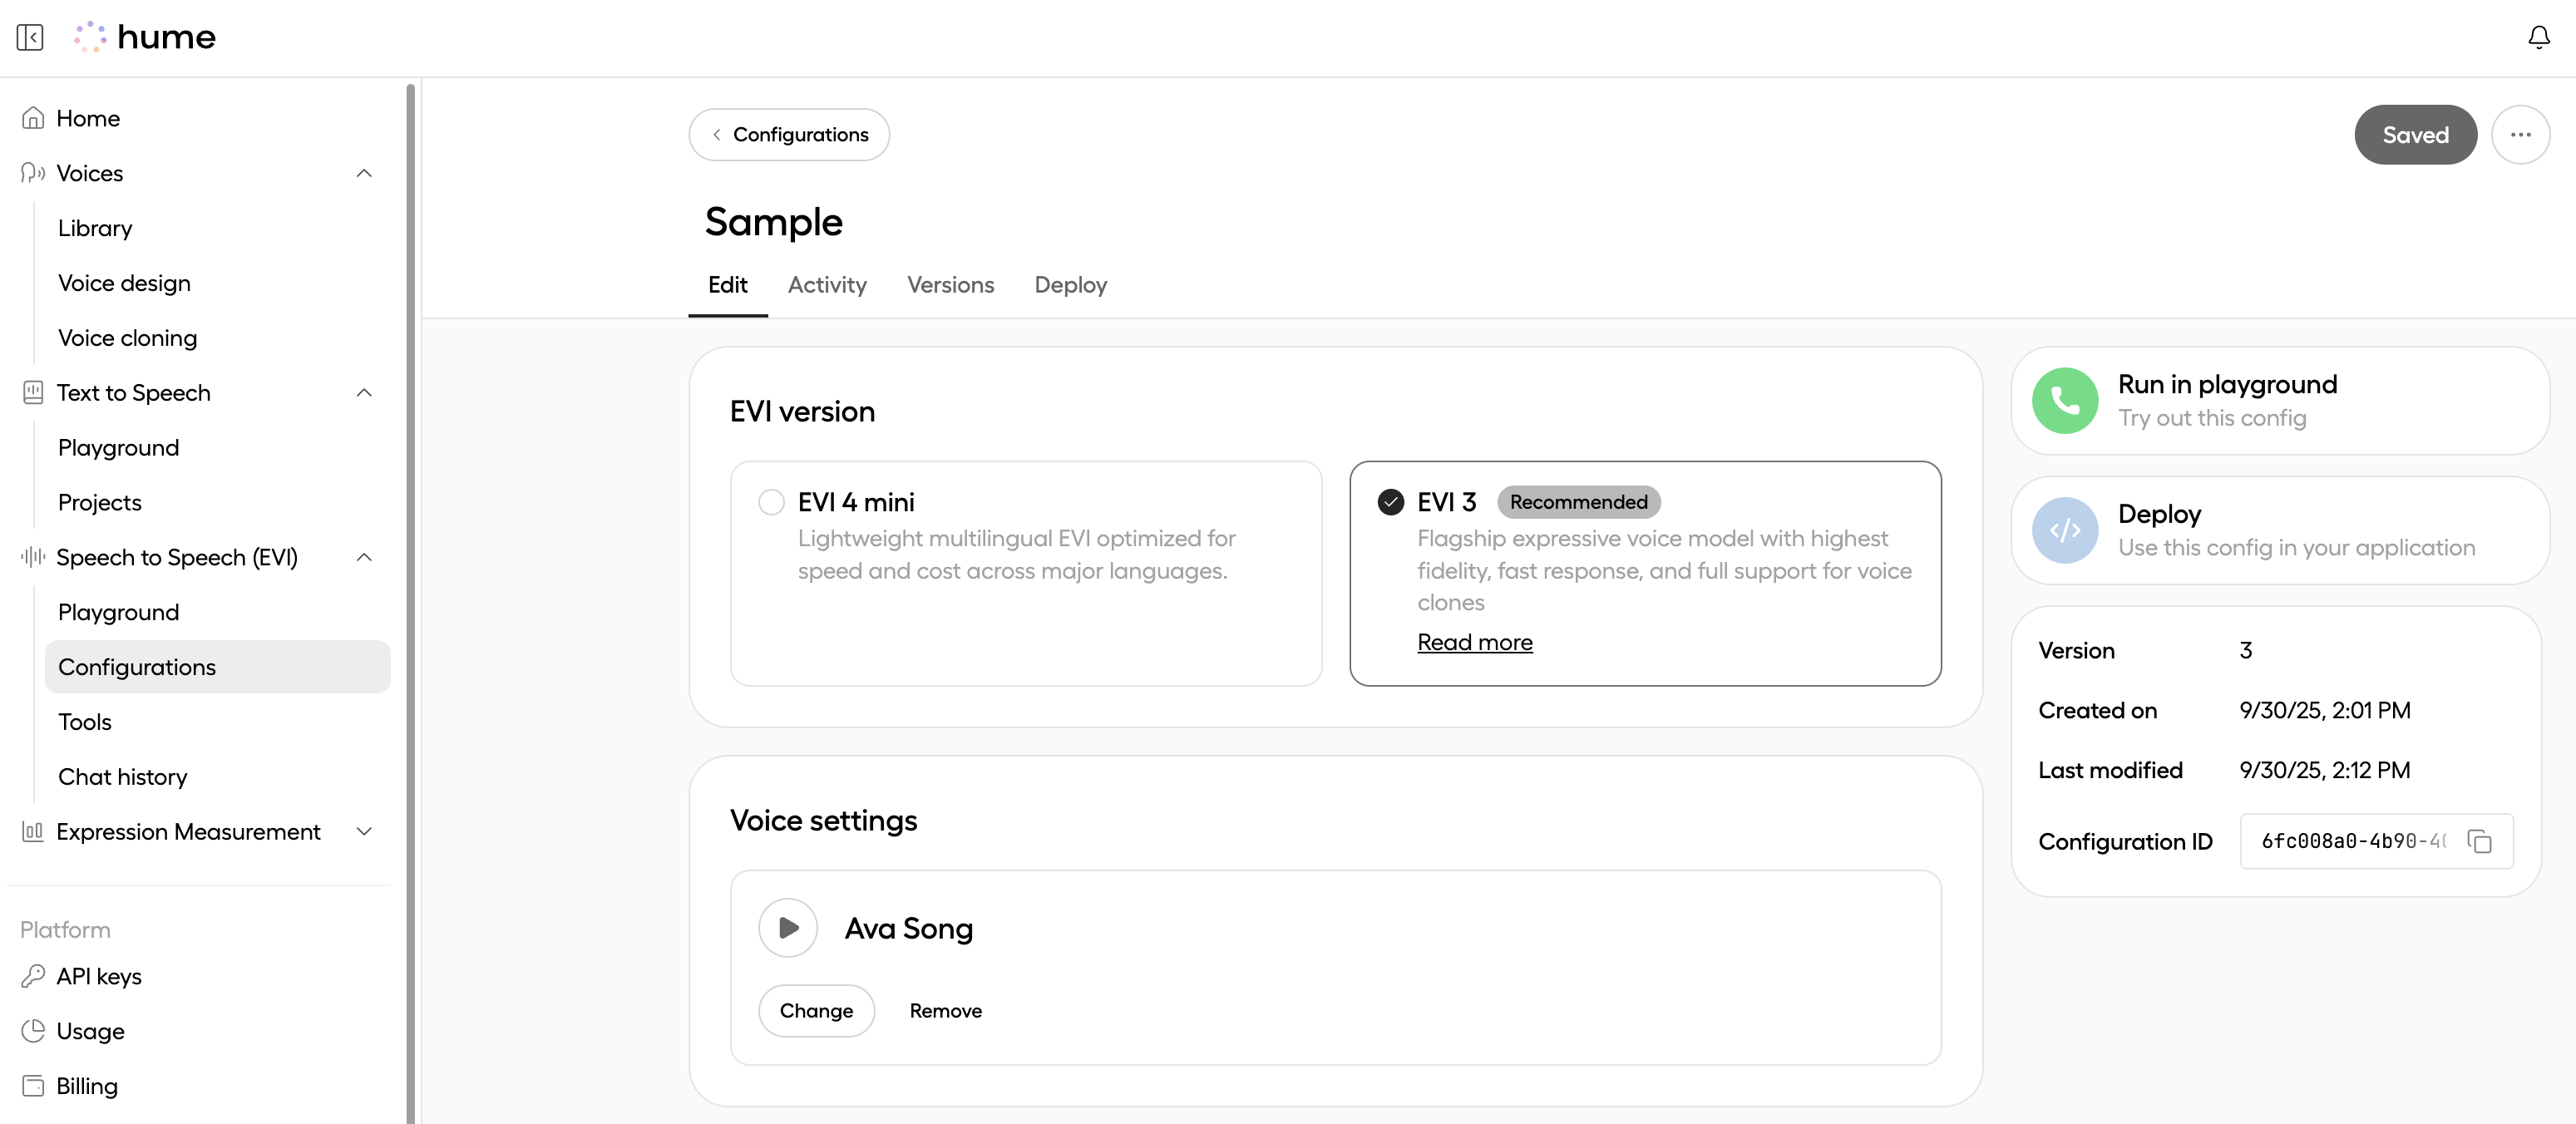Click the green Run in playground phone icon

[2064, 401]
